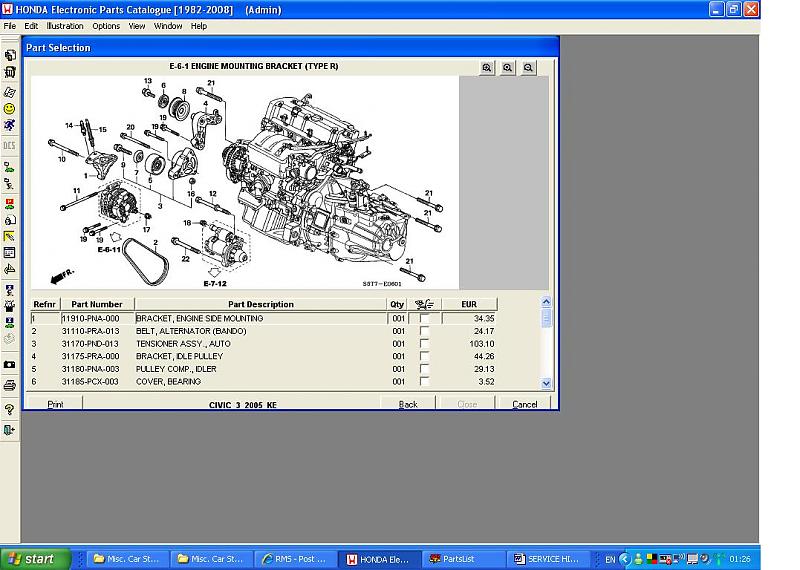The width and height of the screenshot is (800, 570).
Task: Click the red flag sidebar icon
Action: (x=9, y=204)
